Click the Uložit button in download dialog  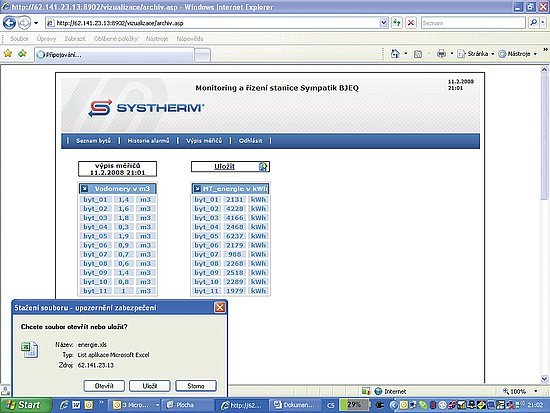coord(150,386)
